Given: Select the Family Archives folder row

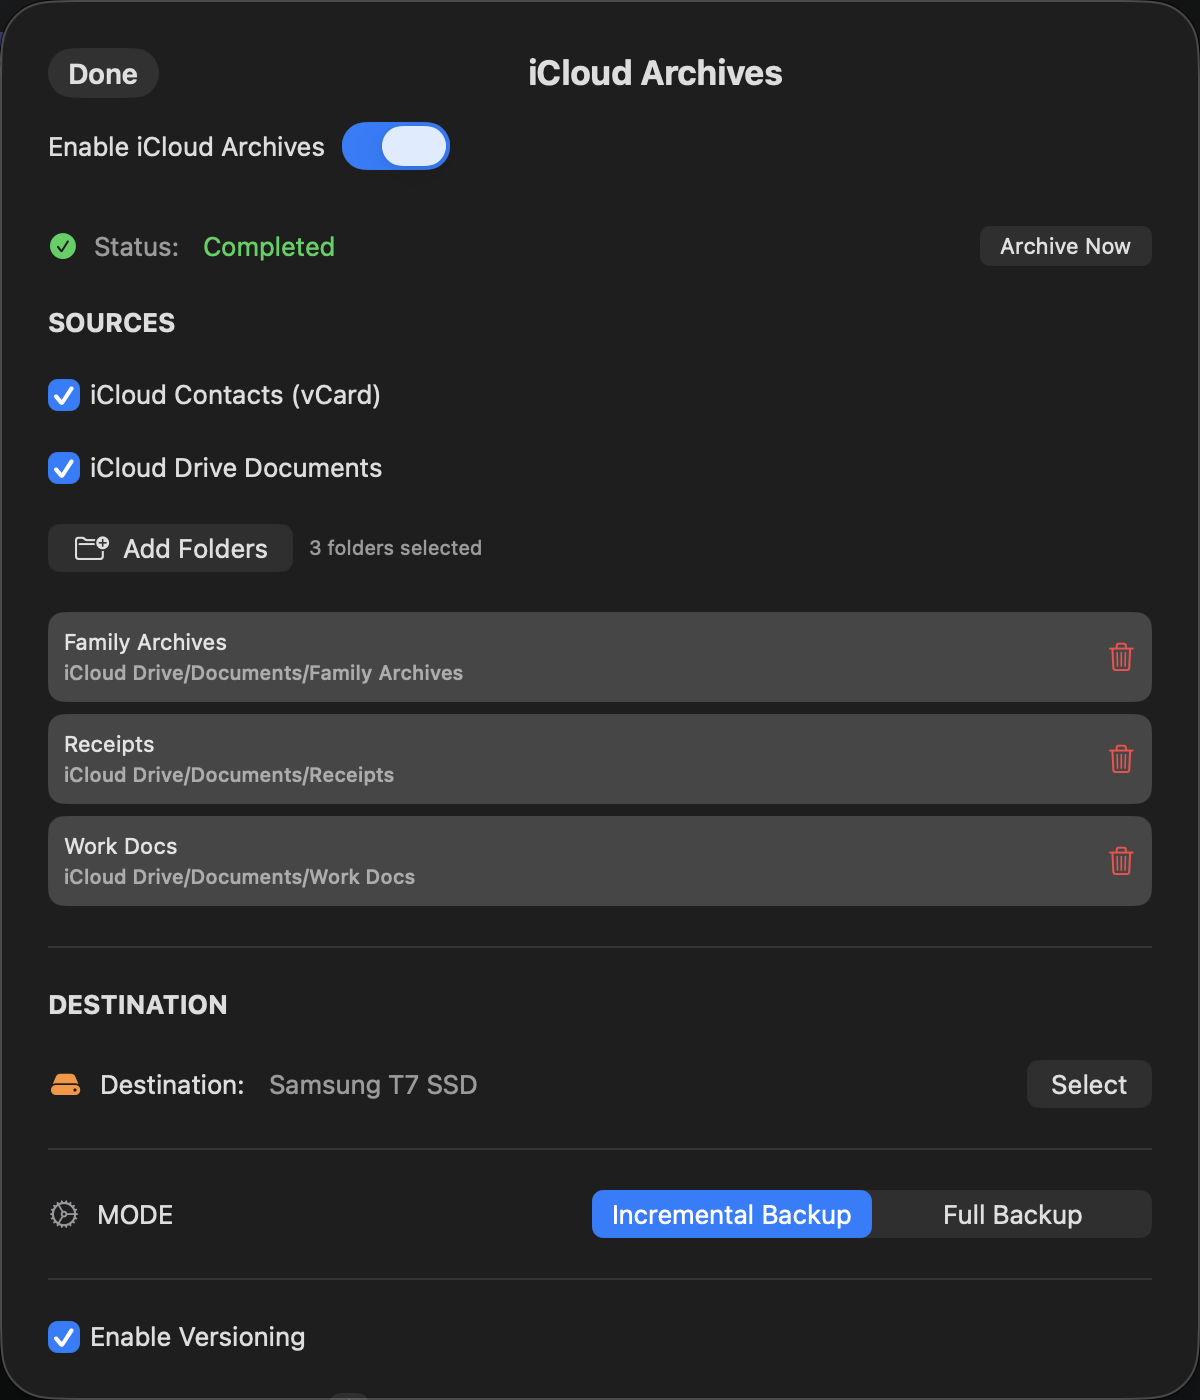Looking at the screenshot, I should point(560,657).
